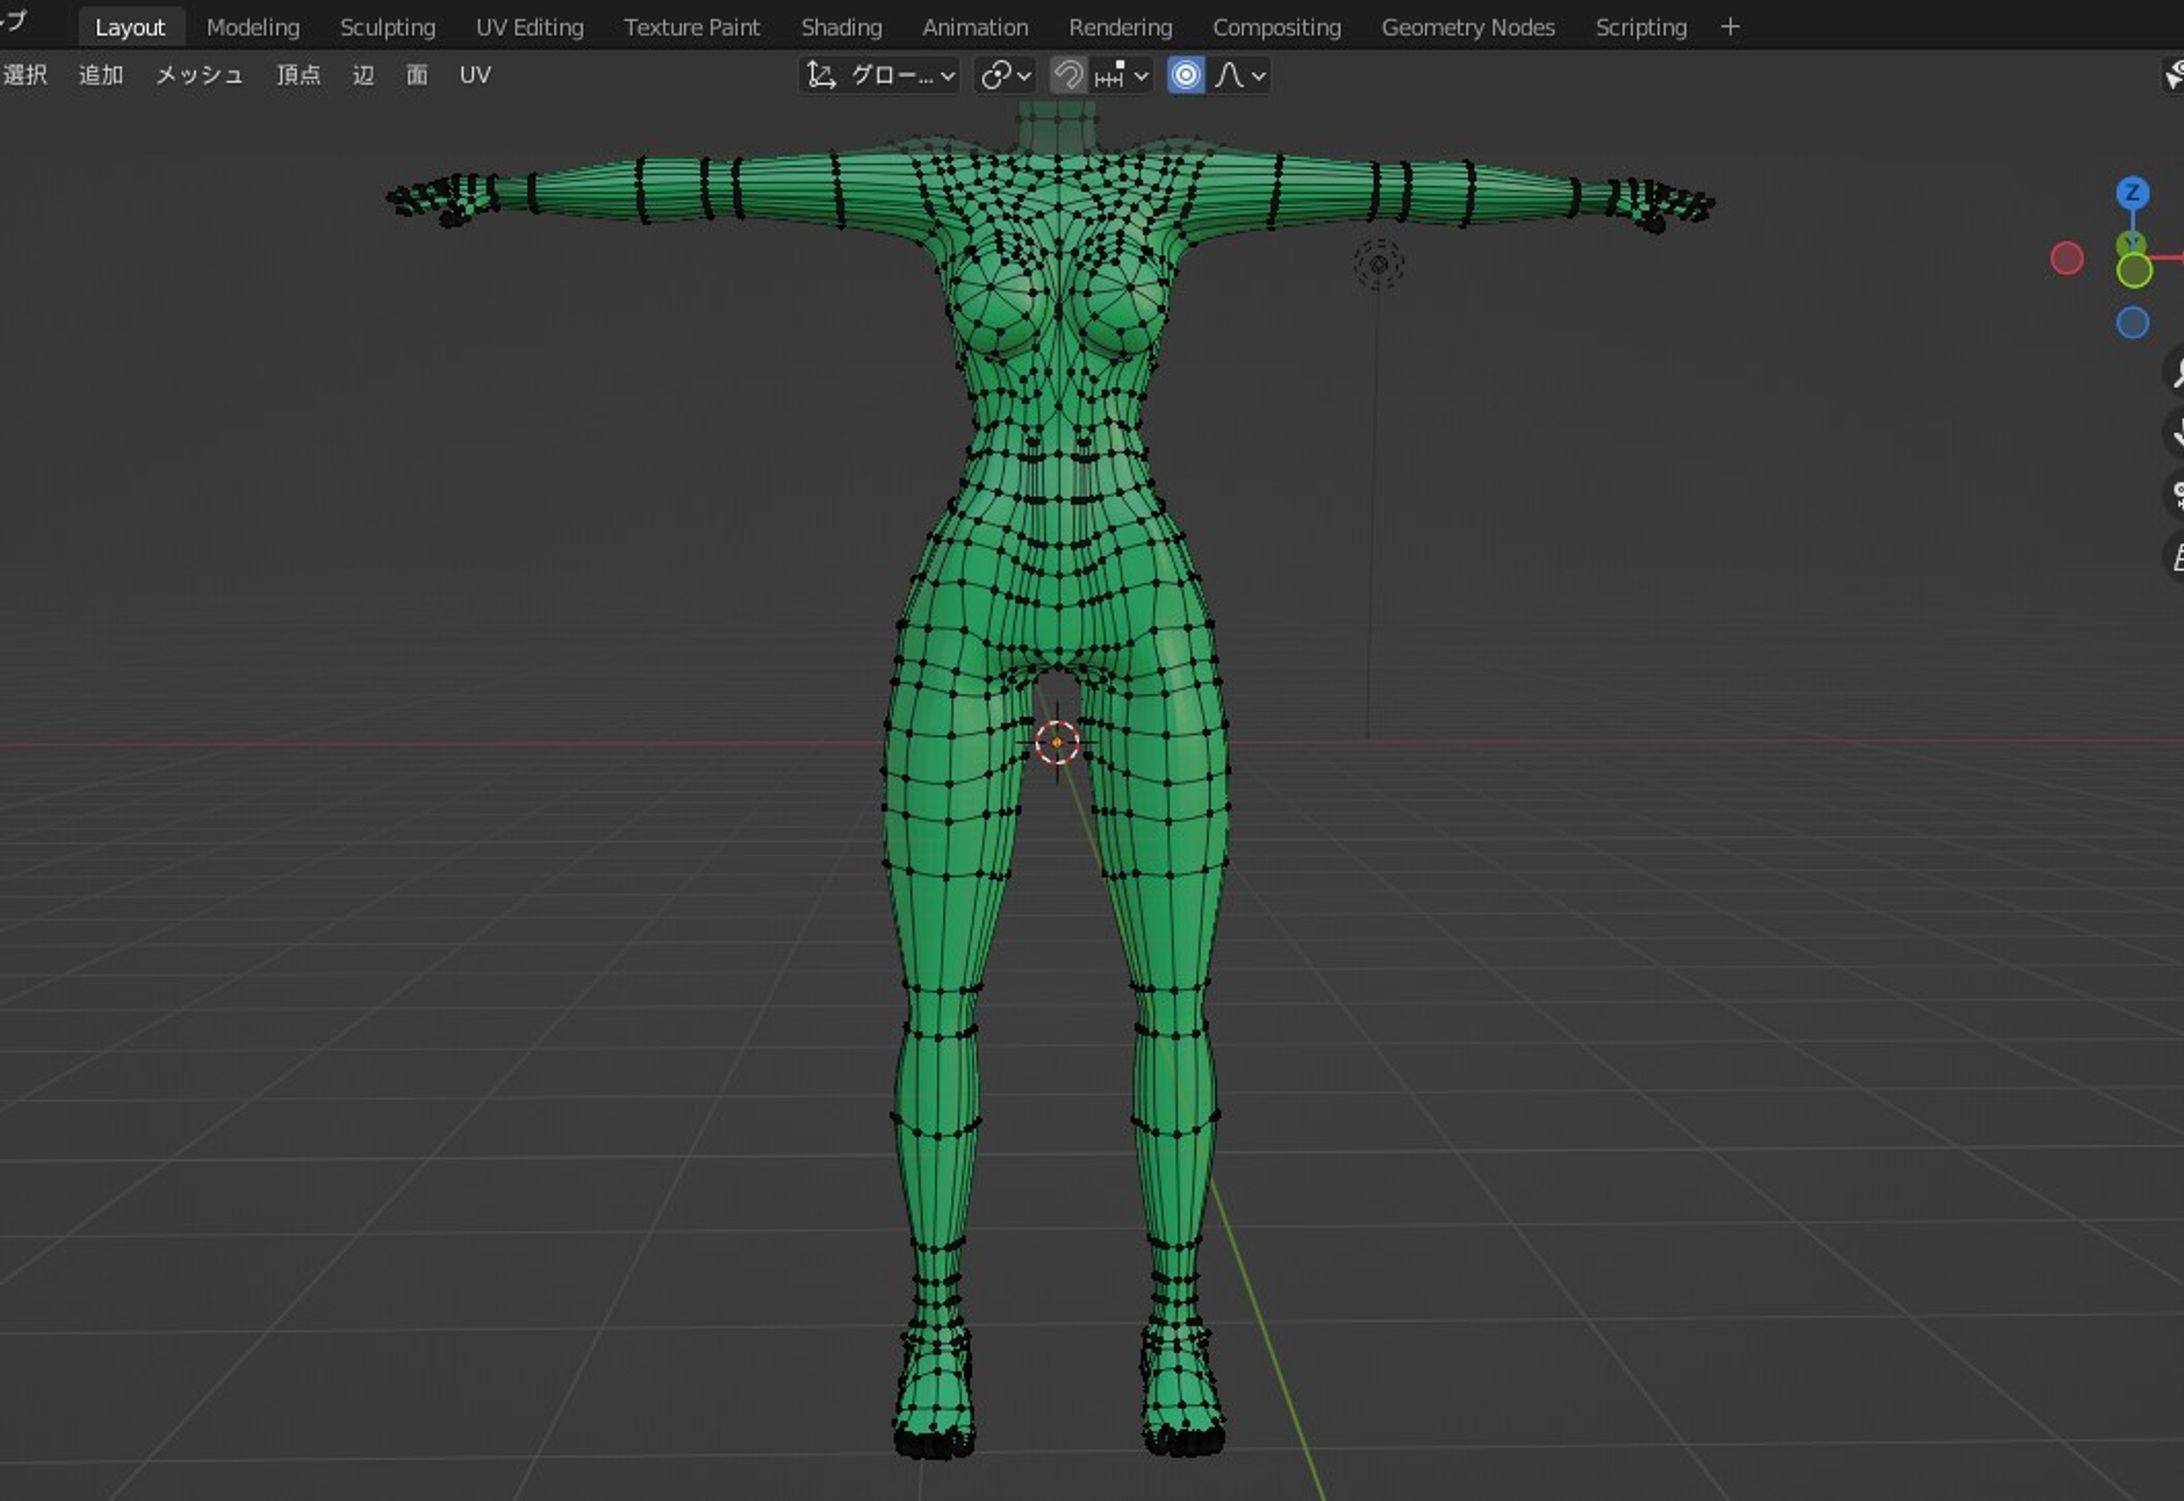Disable proportional editing toggle

tap(1186, 76)
